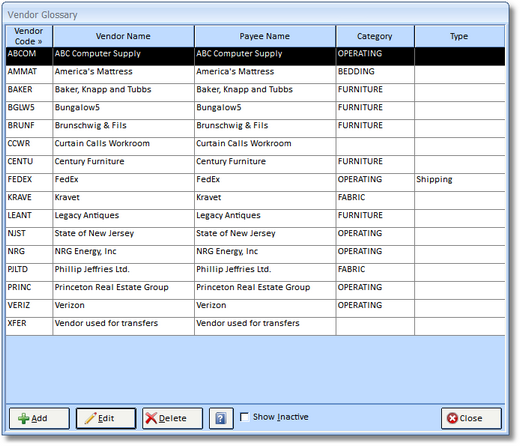Viewport: 520px width, 446px height.
Task: Enable the Show Inactive checkbox
Action: point(244,417)
